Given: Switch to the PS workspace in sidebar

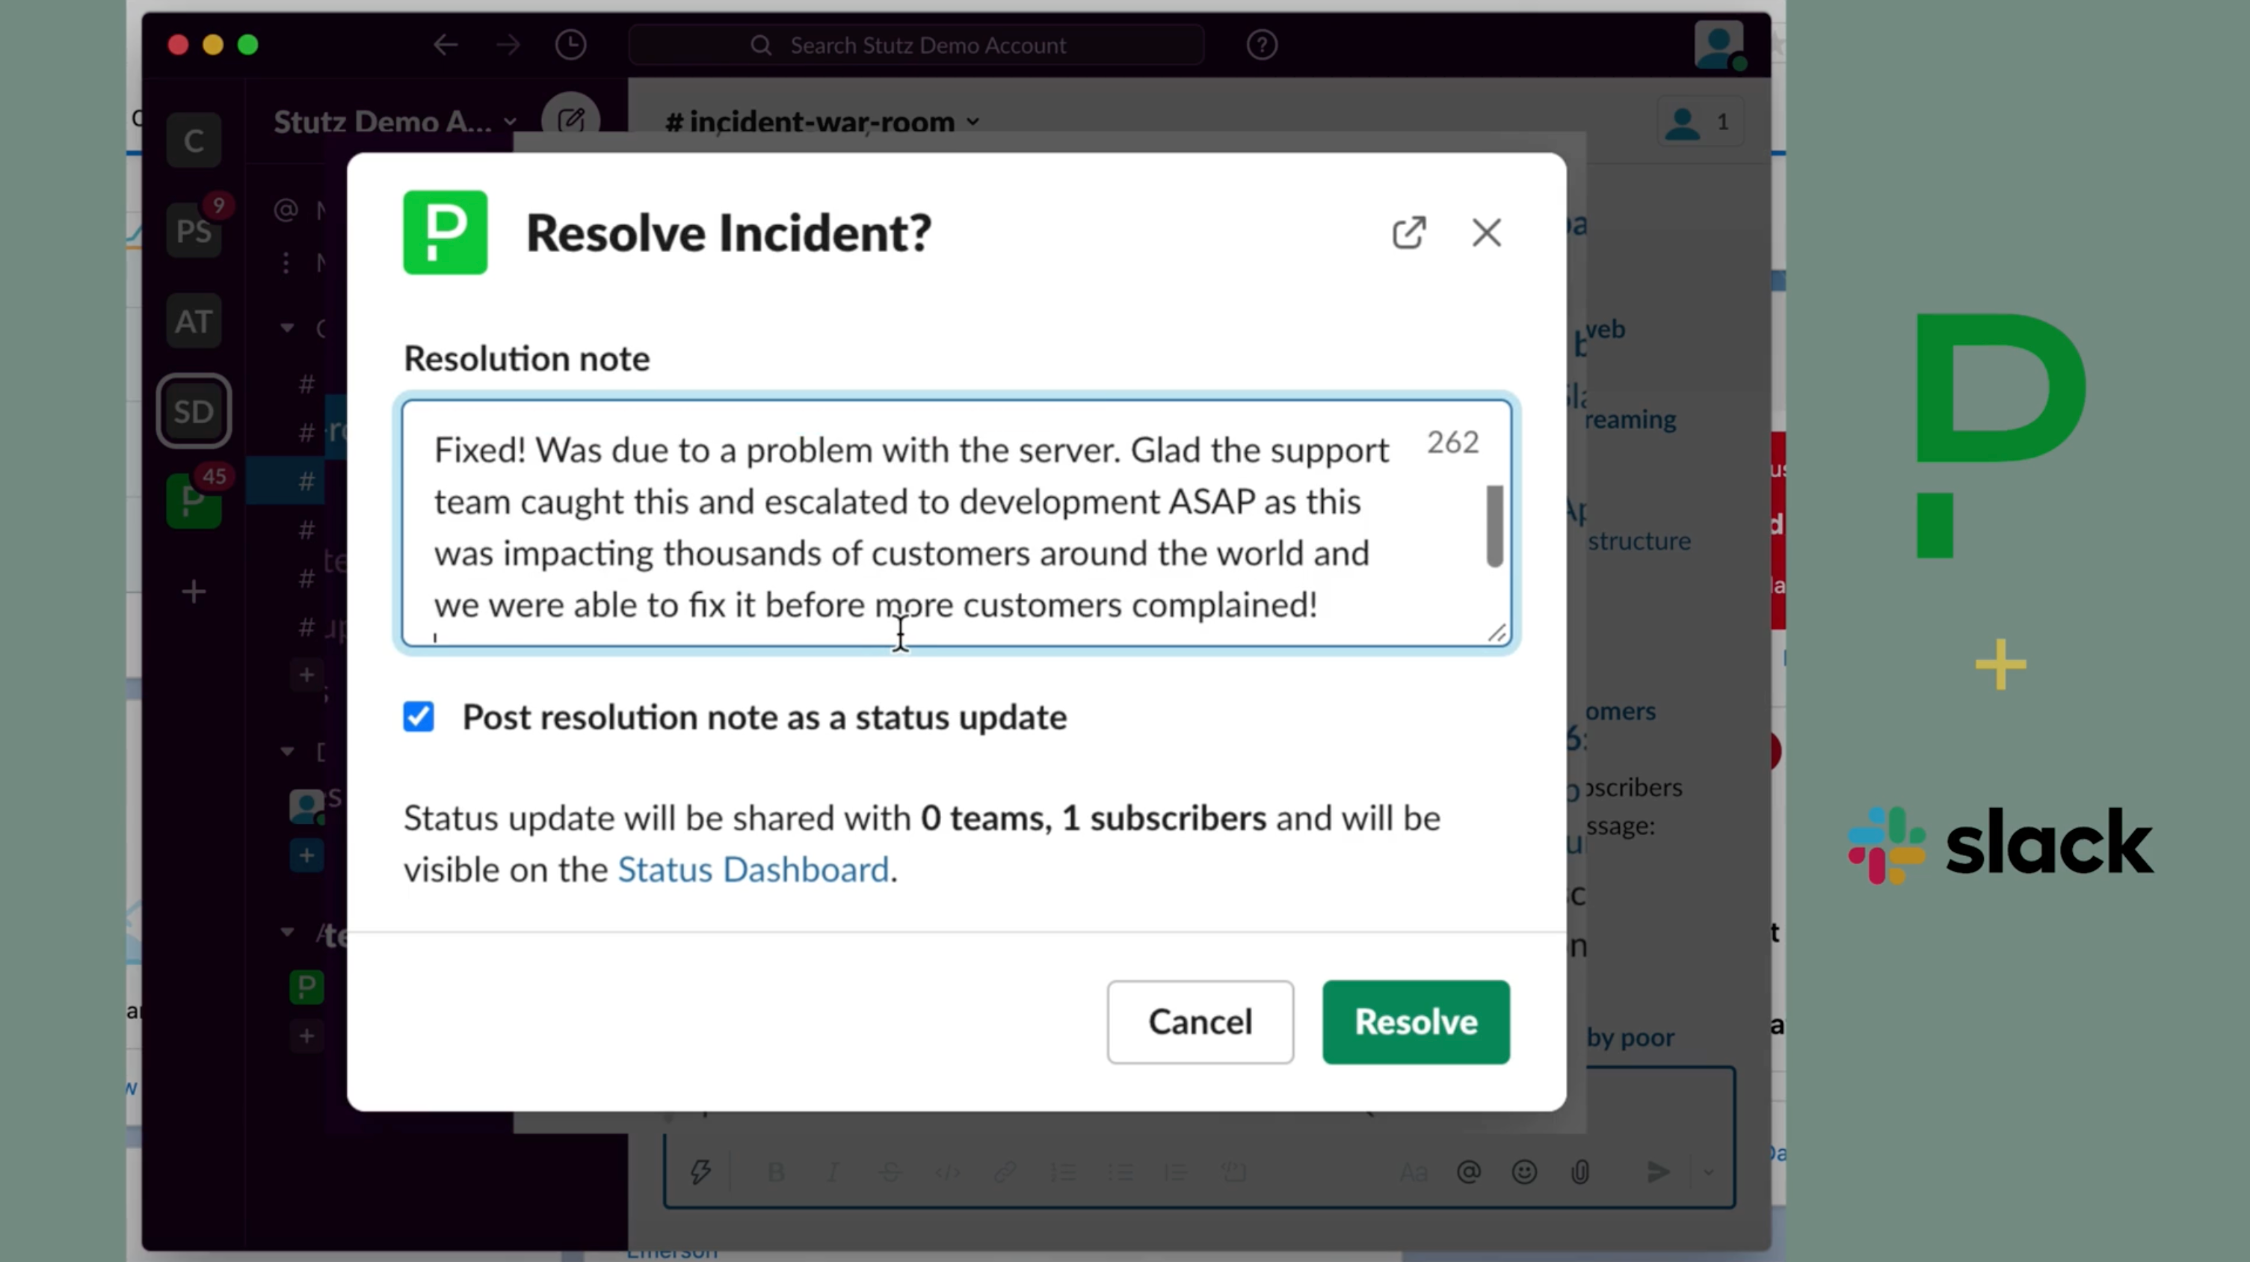Looking at the screenshot, I should 192,230.
